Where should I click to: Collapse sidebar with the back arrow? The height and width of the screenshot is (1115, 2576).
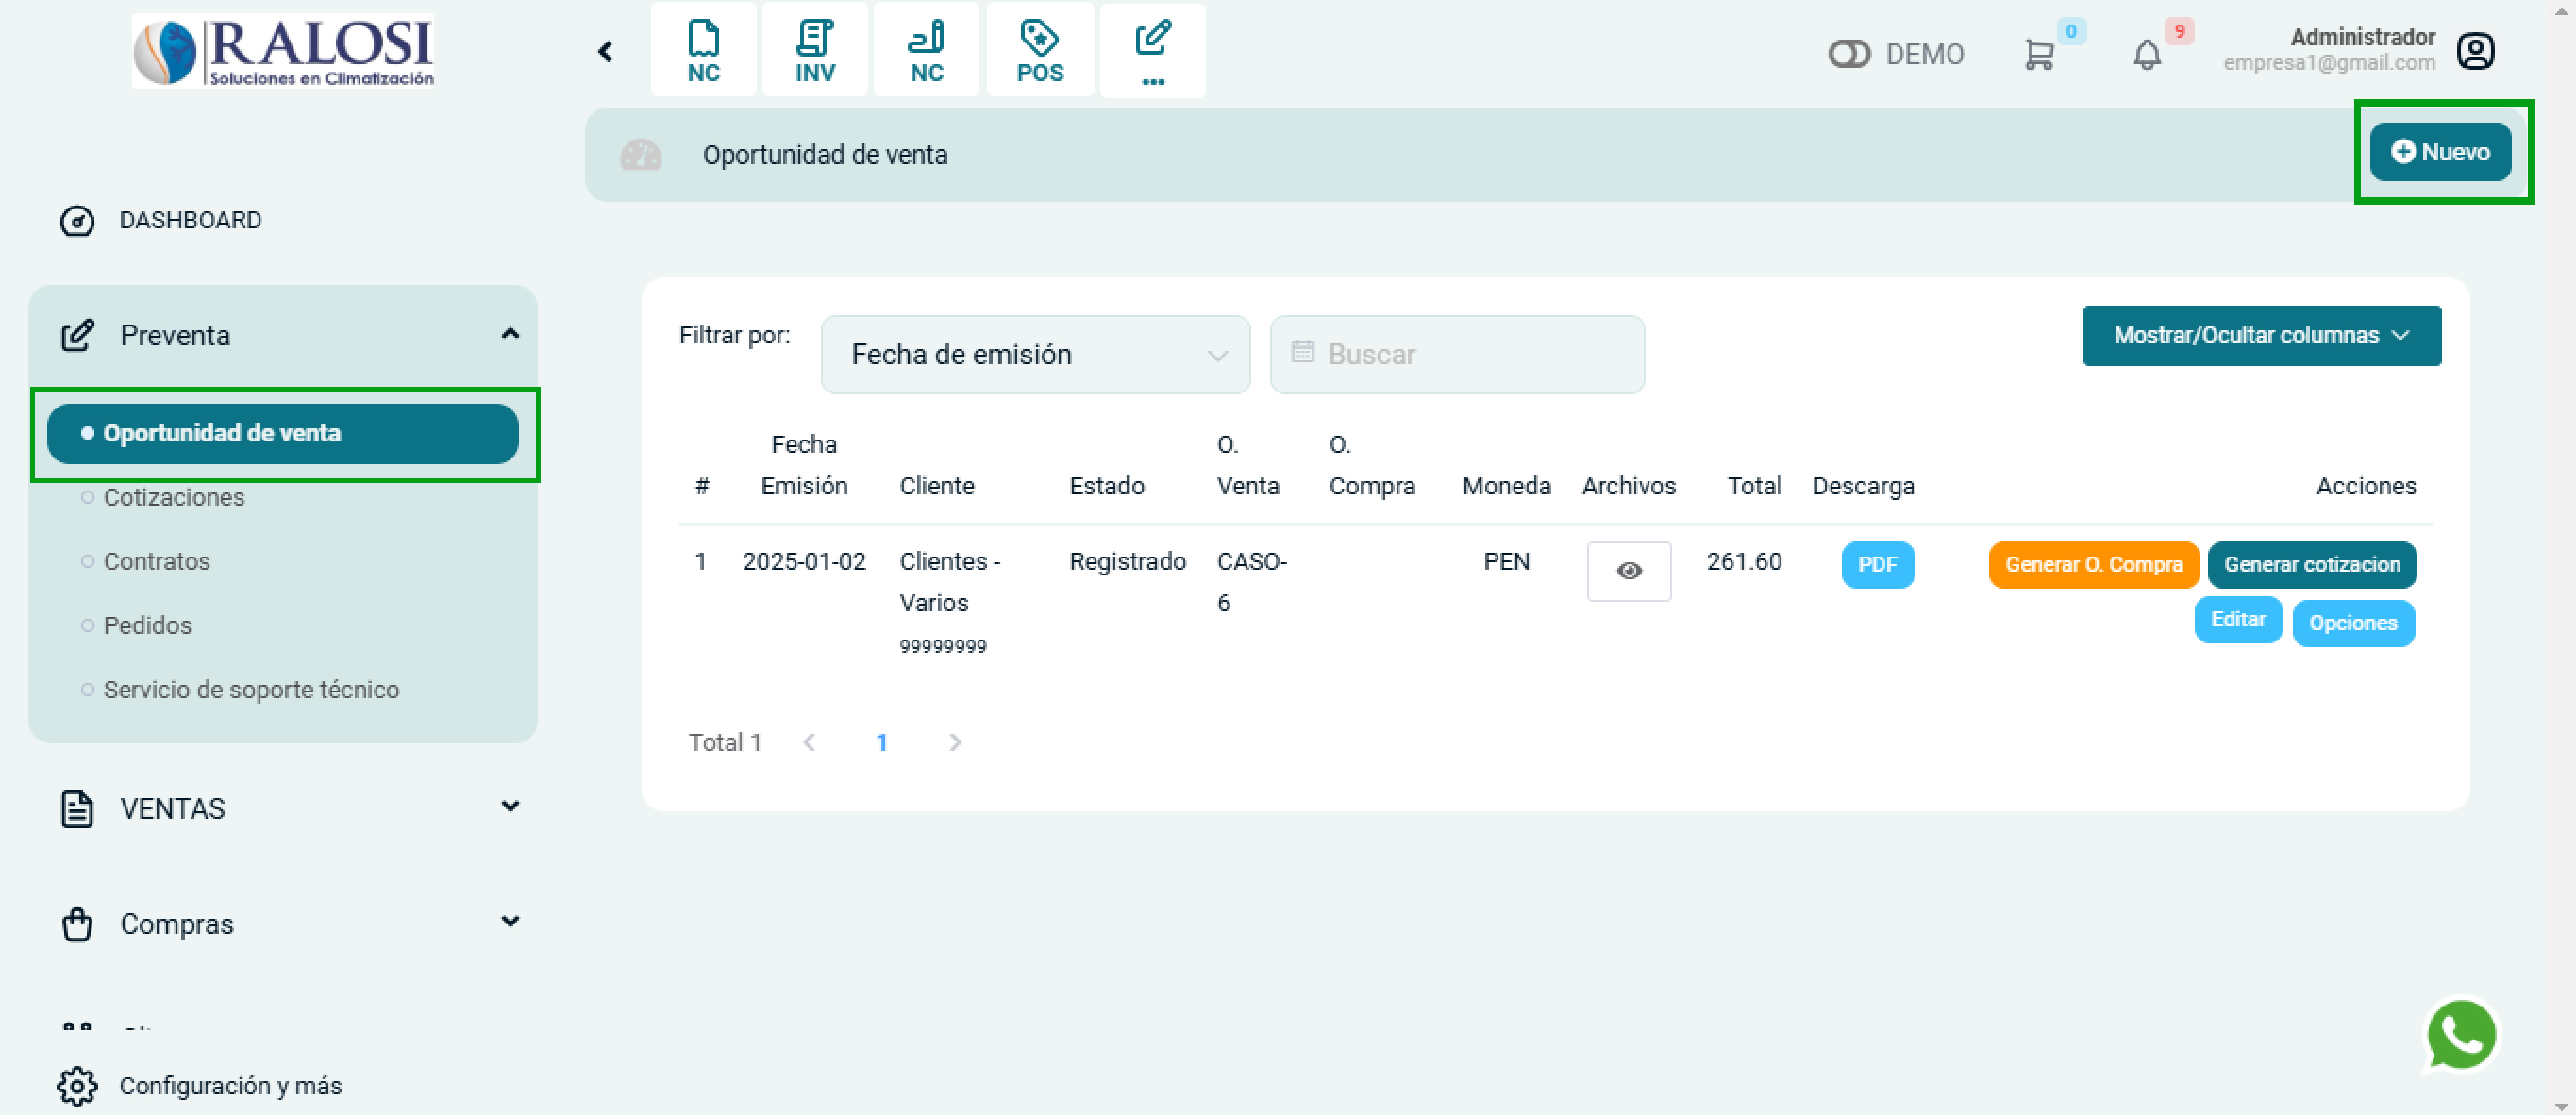pos(605,51)
